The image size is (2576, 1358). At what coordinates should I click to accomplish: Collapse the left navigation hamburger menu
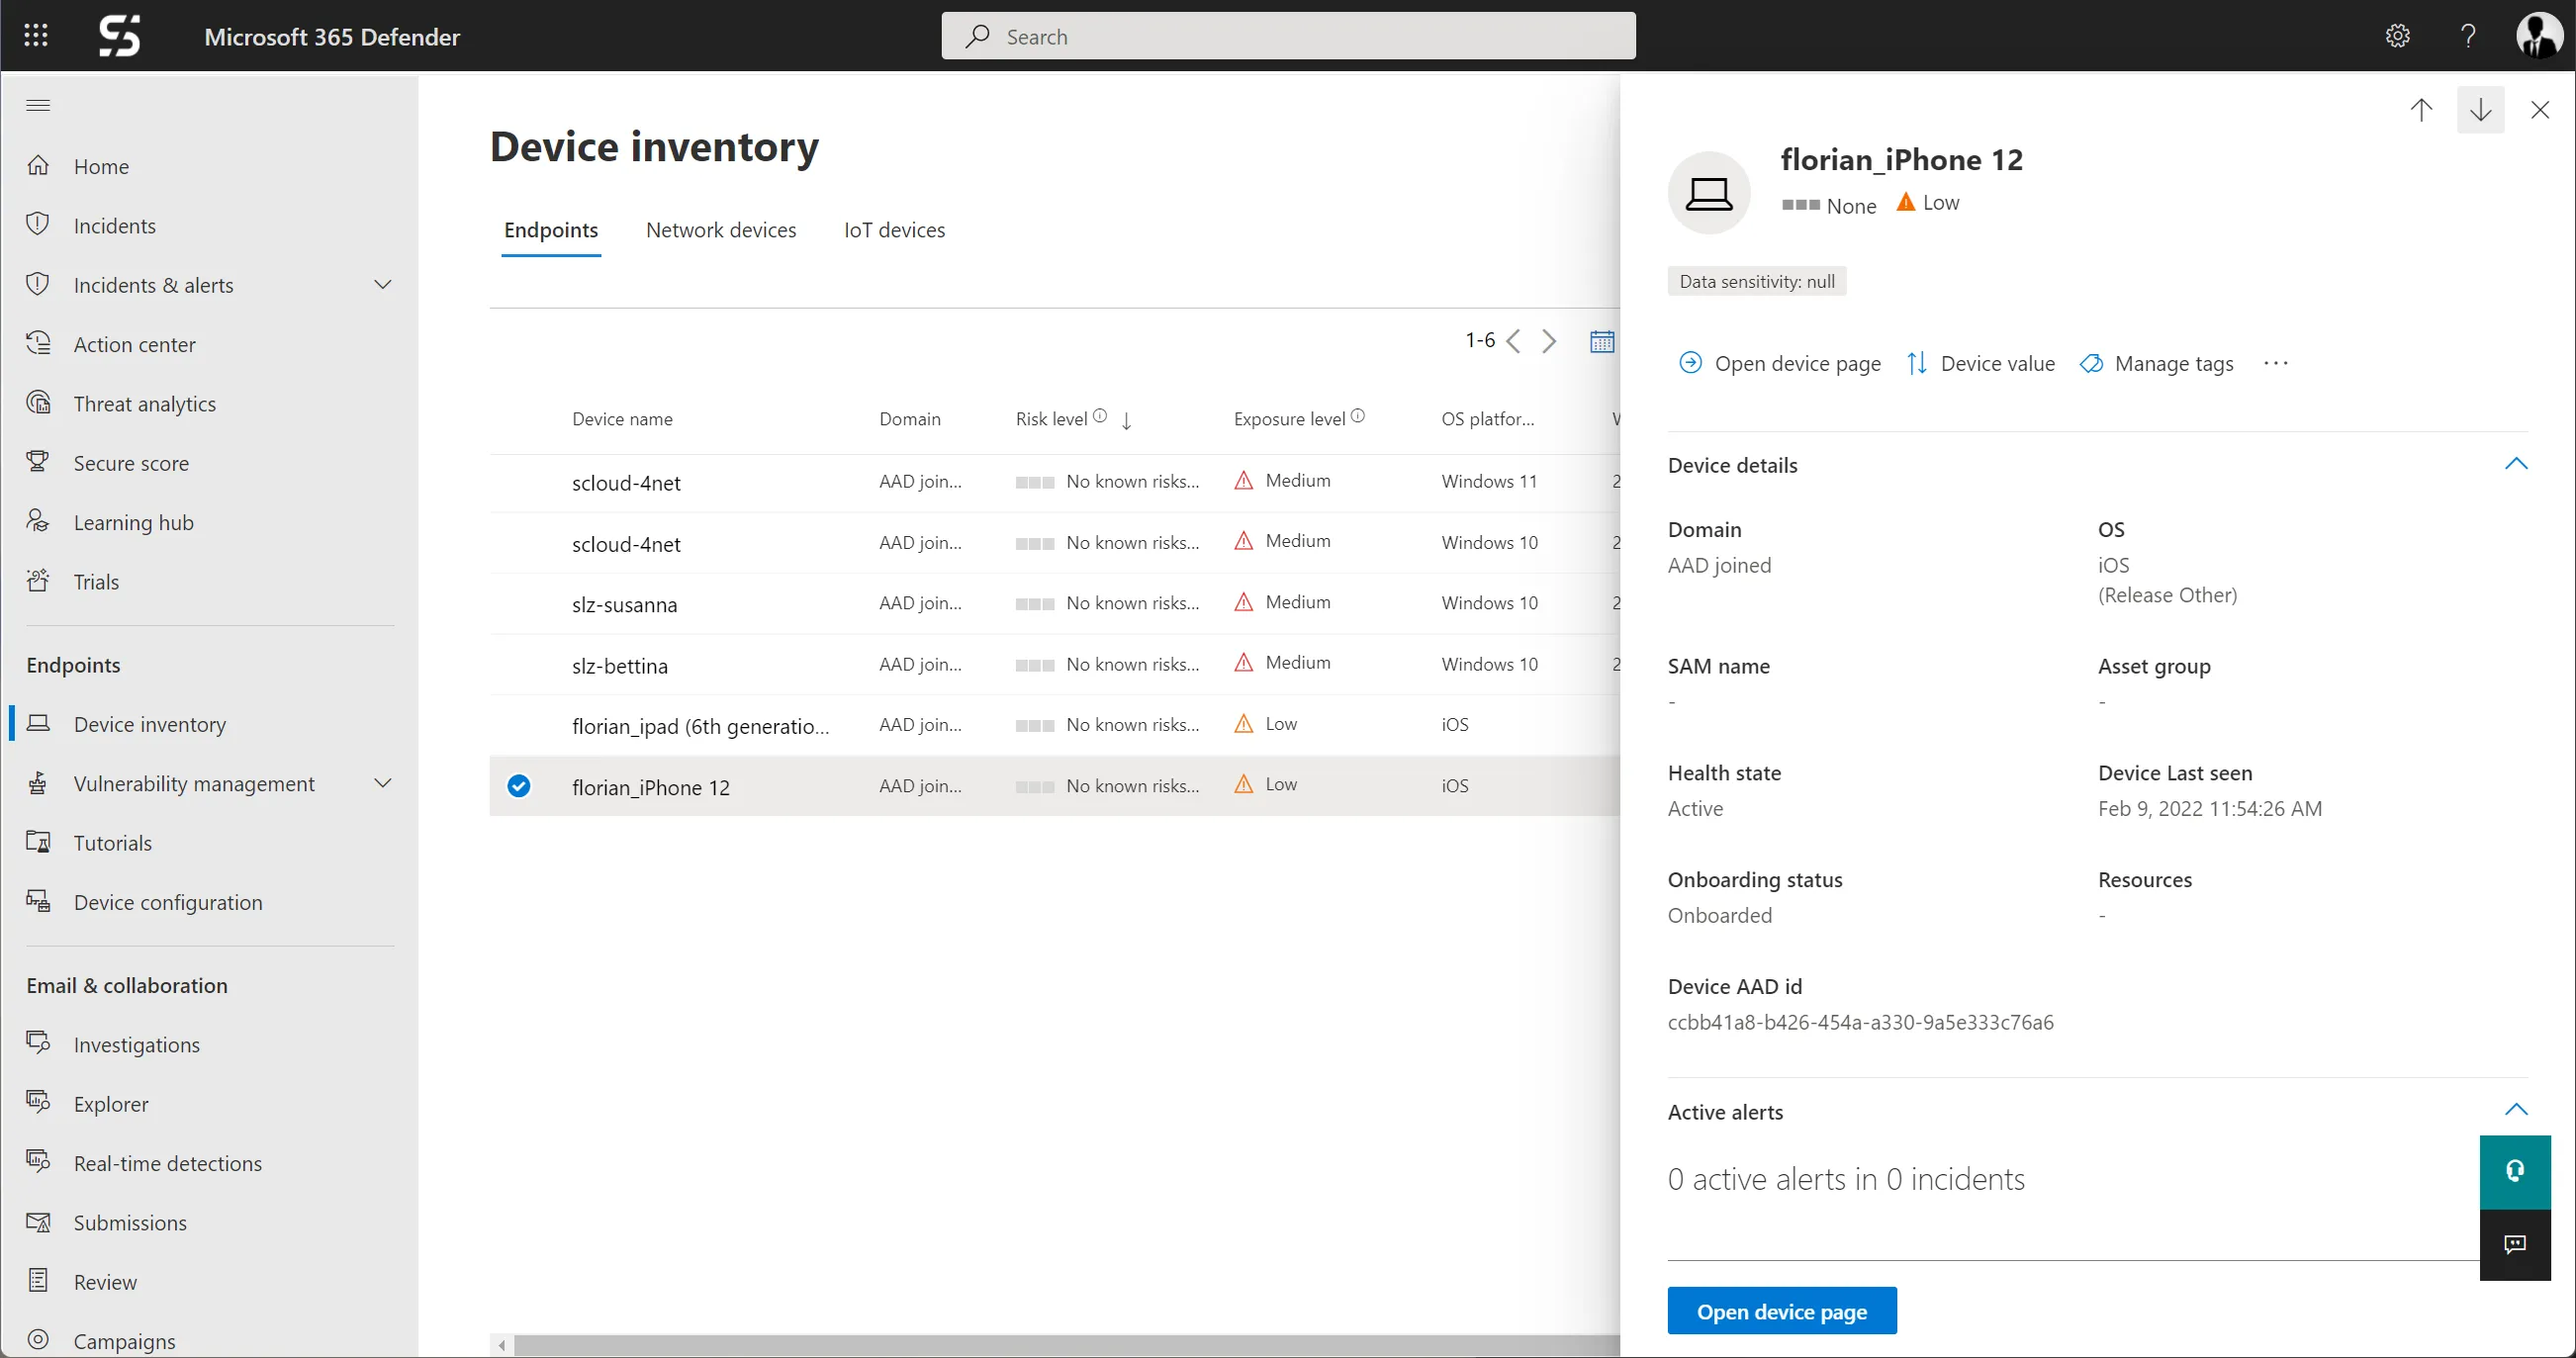(38, 105)
